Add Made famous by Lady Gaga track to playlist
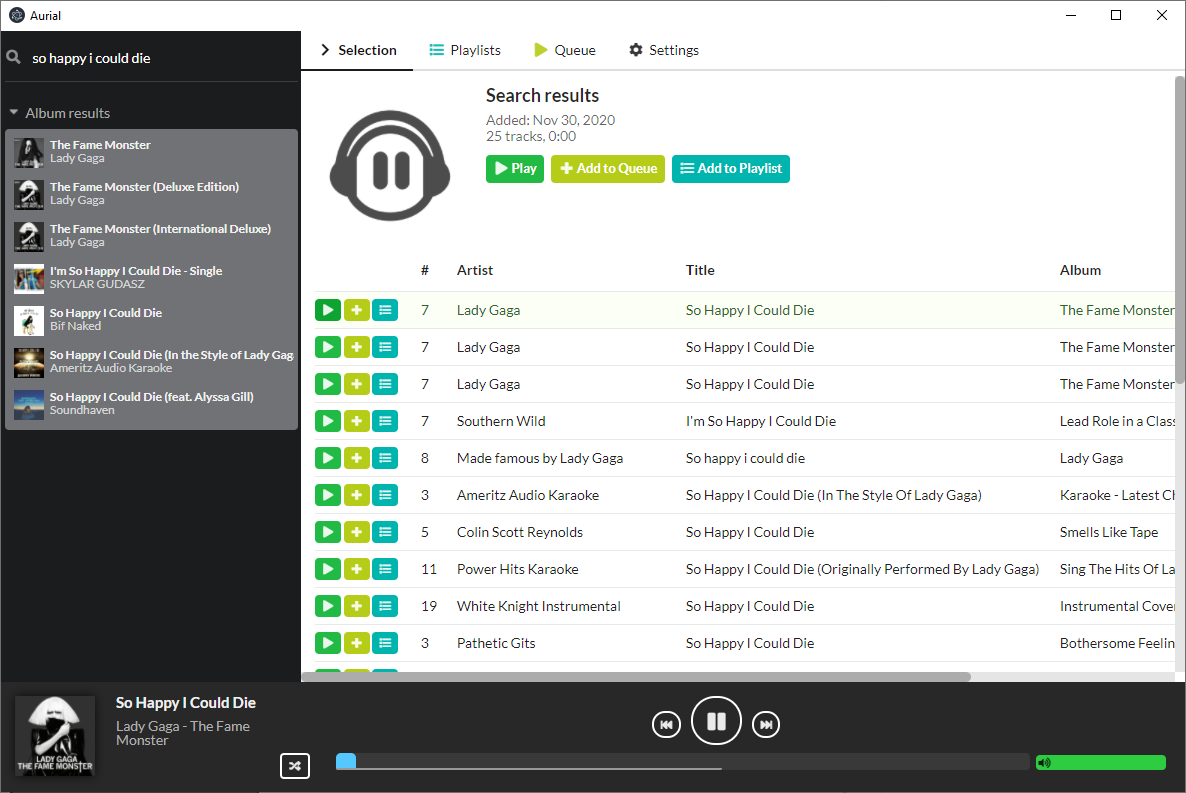Viewport: 1186px width, 793px height. pos(385,459)
